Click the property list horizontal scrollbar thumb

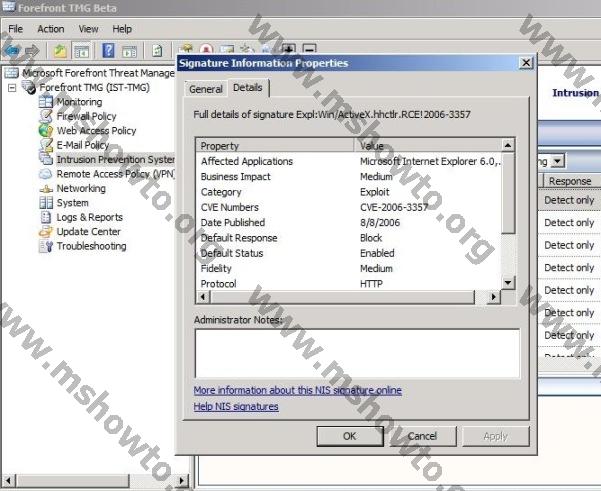[342, 297]
